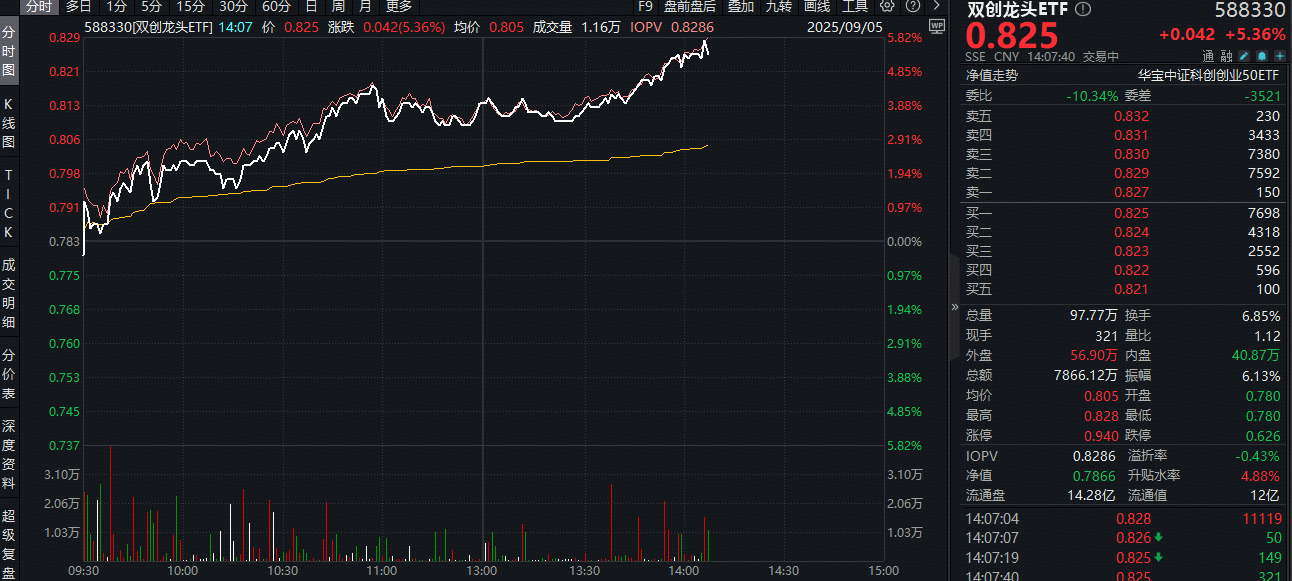Viewport: 1292px width, 581px height.
Task: Toggle 盘前盘后 pre/post-market display
Action: pos(690,6)
